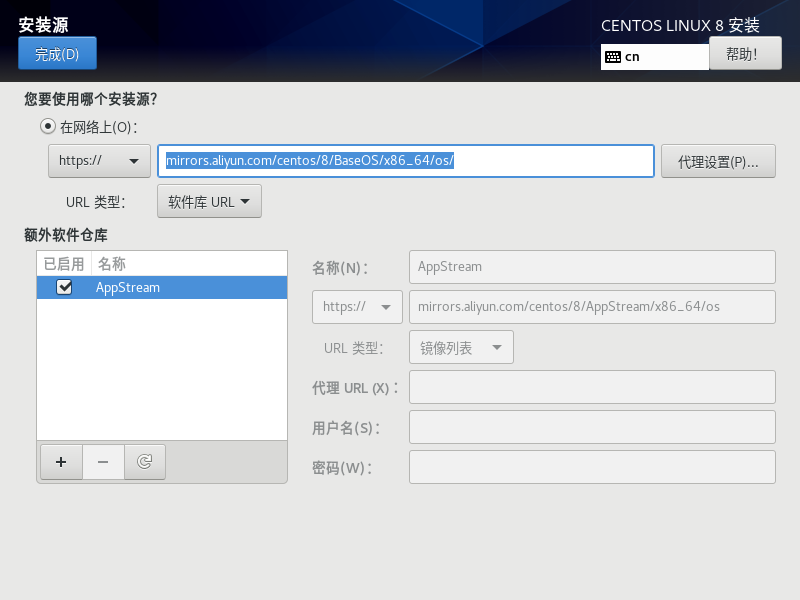Open the https:// protocol dropdown
The image size is (800, 600).
(98, 160)
